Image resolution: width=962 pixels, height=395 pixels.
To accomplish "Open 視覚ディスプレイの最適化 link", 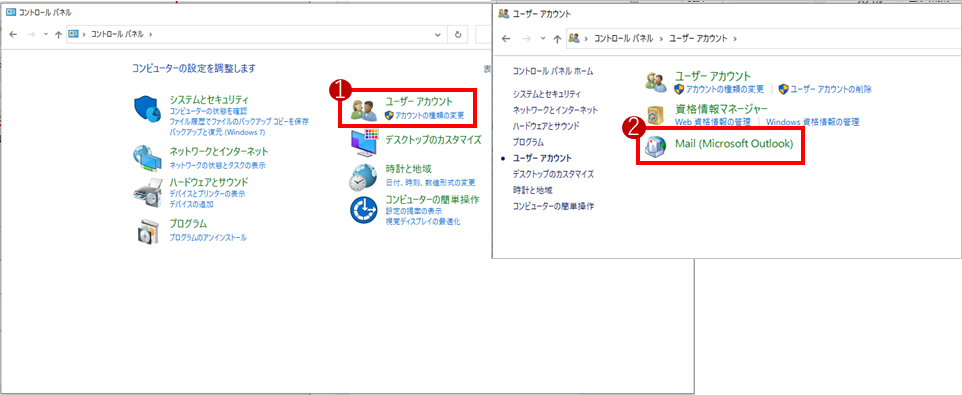I will 423,221.
